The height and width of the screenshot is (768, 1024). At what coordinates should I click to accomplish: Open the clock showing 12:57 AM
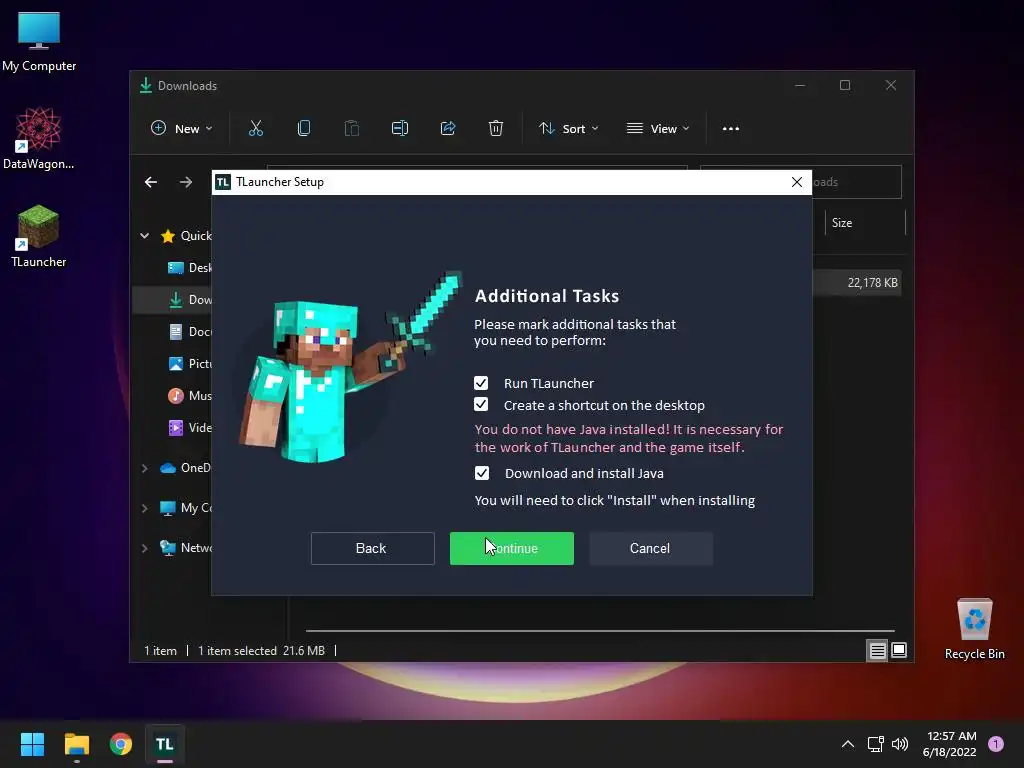tap(950, 744)
